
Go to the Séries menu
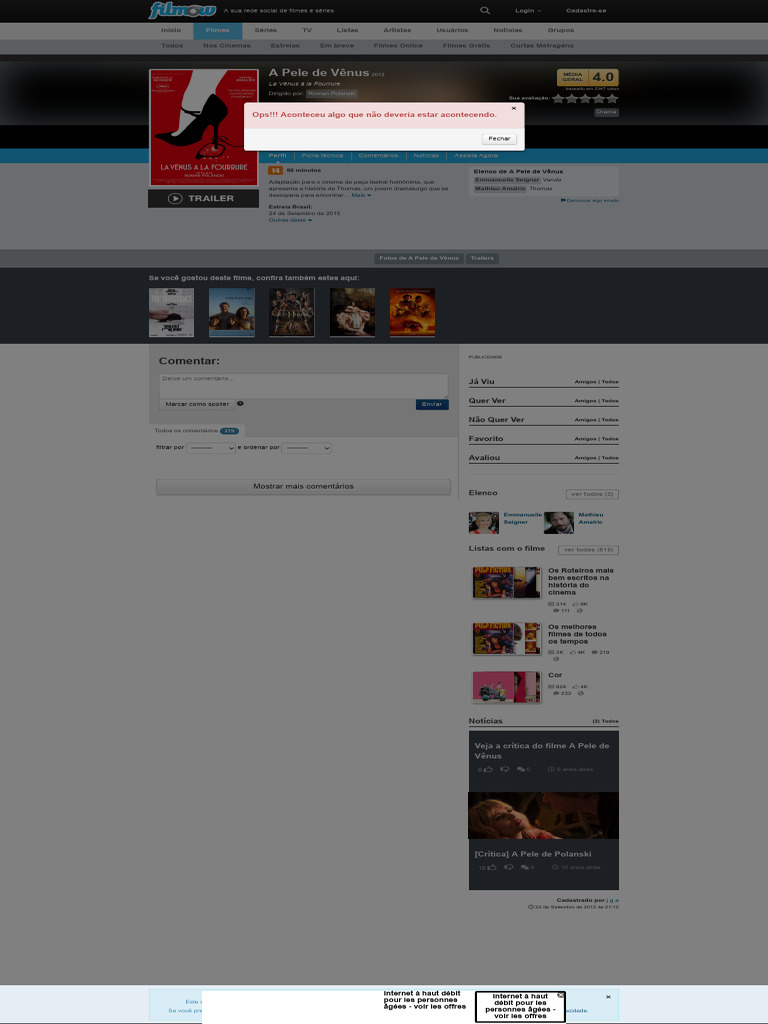click(x=266, y=30)
